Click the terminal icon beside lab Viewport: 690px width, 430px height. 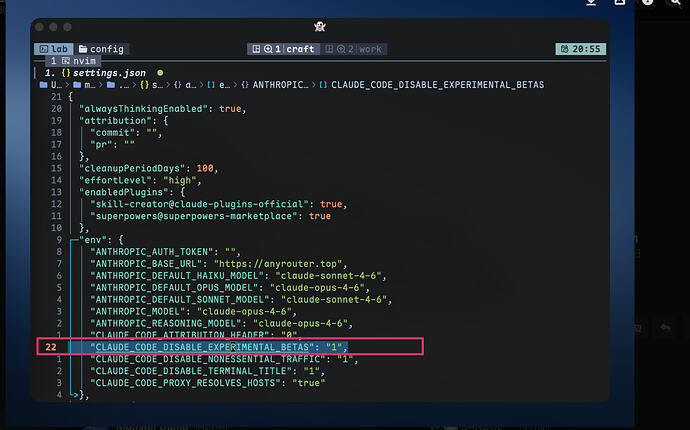coord(44,49)
